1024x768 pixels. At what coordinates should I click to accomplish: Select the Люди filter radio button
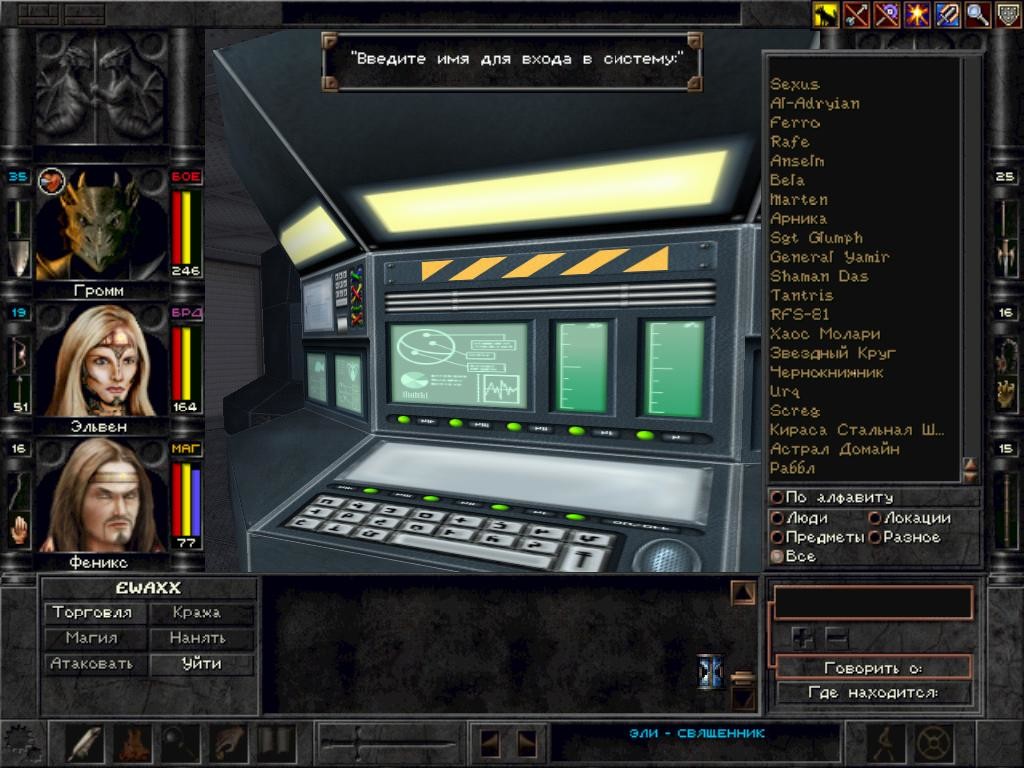800,518
